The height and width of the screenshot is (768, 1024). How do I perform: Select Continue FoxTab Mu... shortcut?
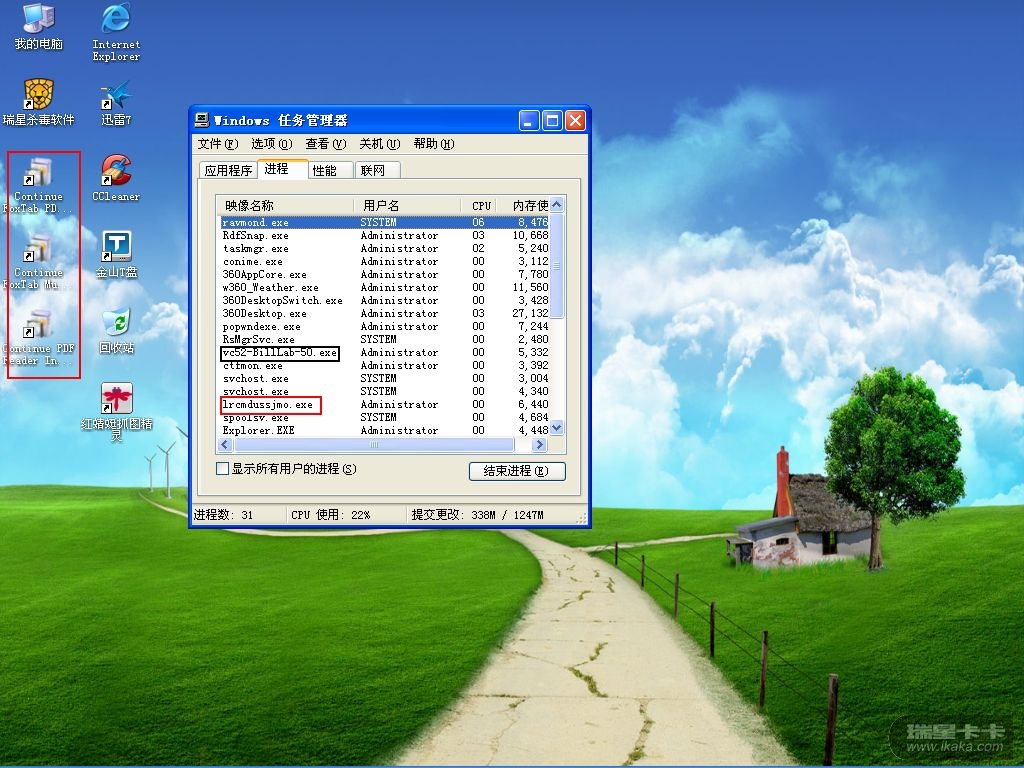[39, 261]
